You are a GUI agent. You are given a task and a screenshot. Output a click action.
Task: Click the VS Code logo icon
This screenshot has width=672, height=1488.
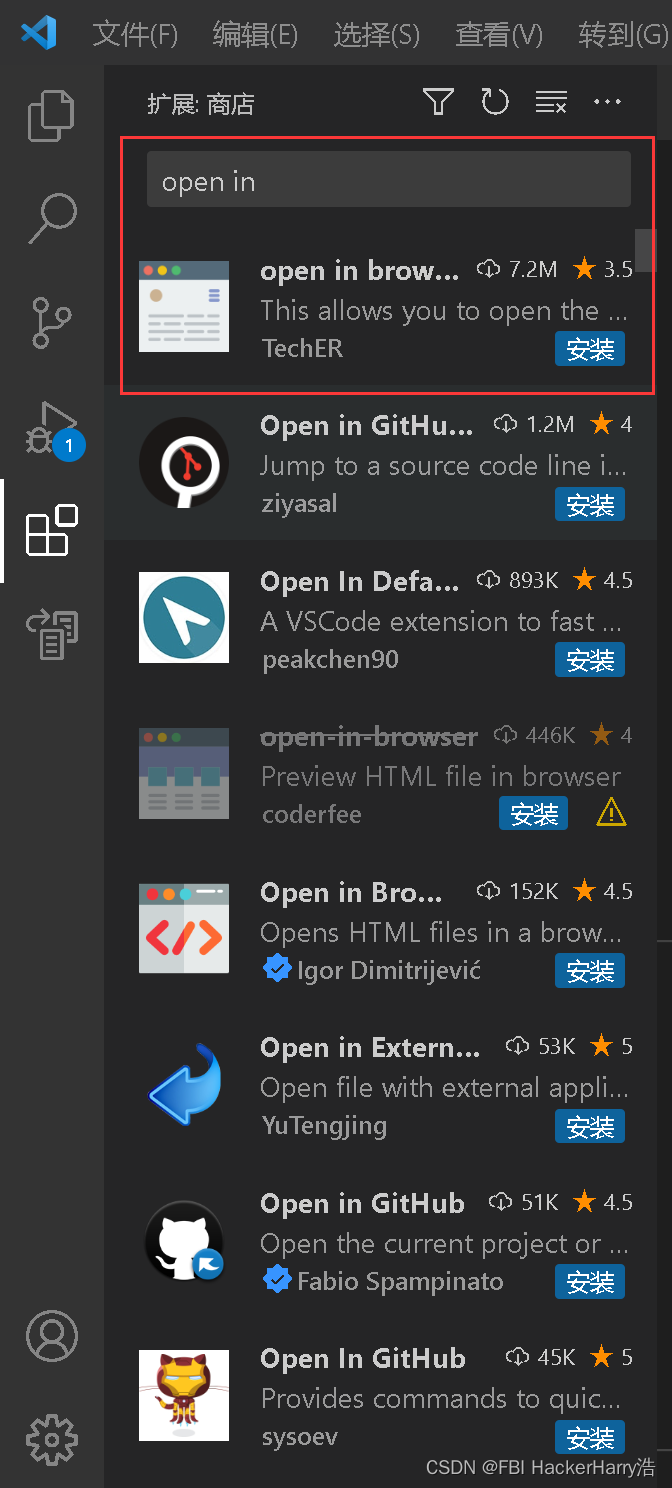pos(39,34)
